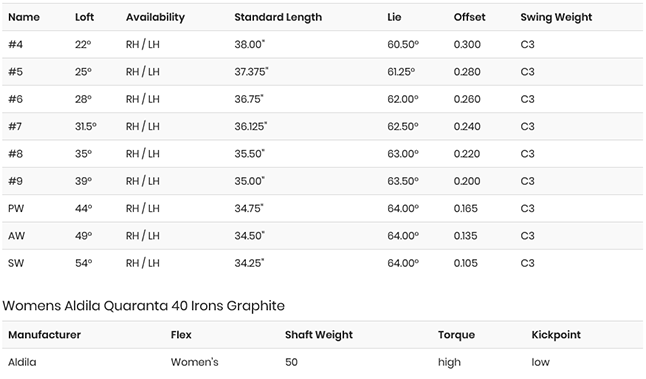The image size is (646, 379).
Task: Click the Name column header
Action: tap(24, 17)
